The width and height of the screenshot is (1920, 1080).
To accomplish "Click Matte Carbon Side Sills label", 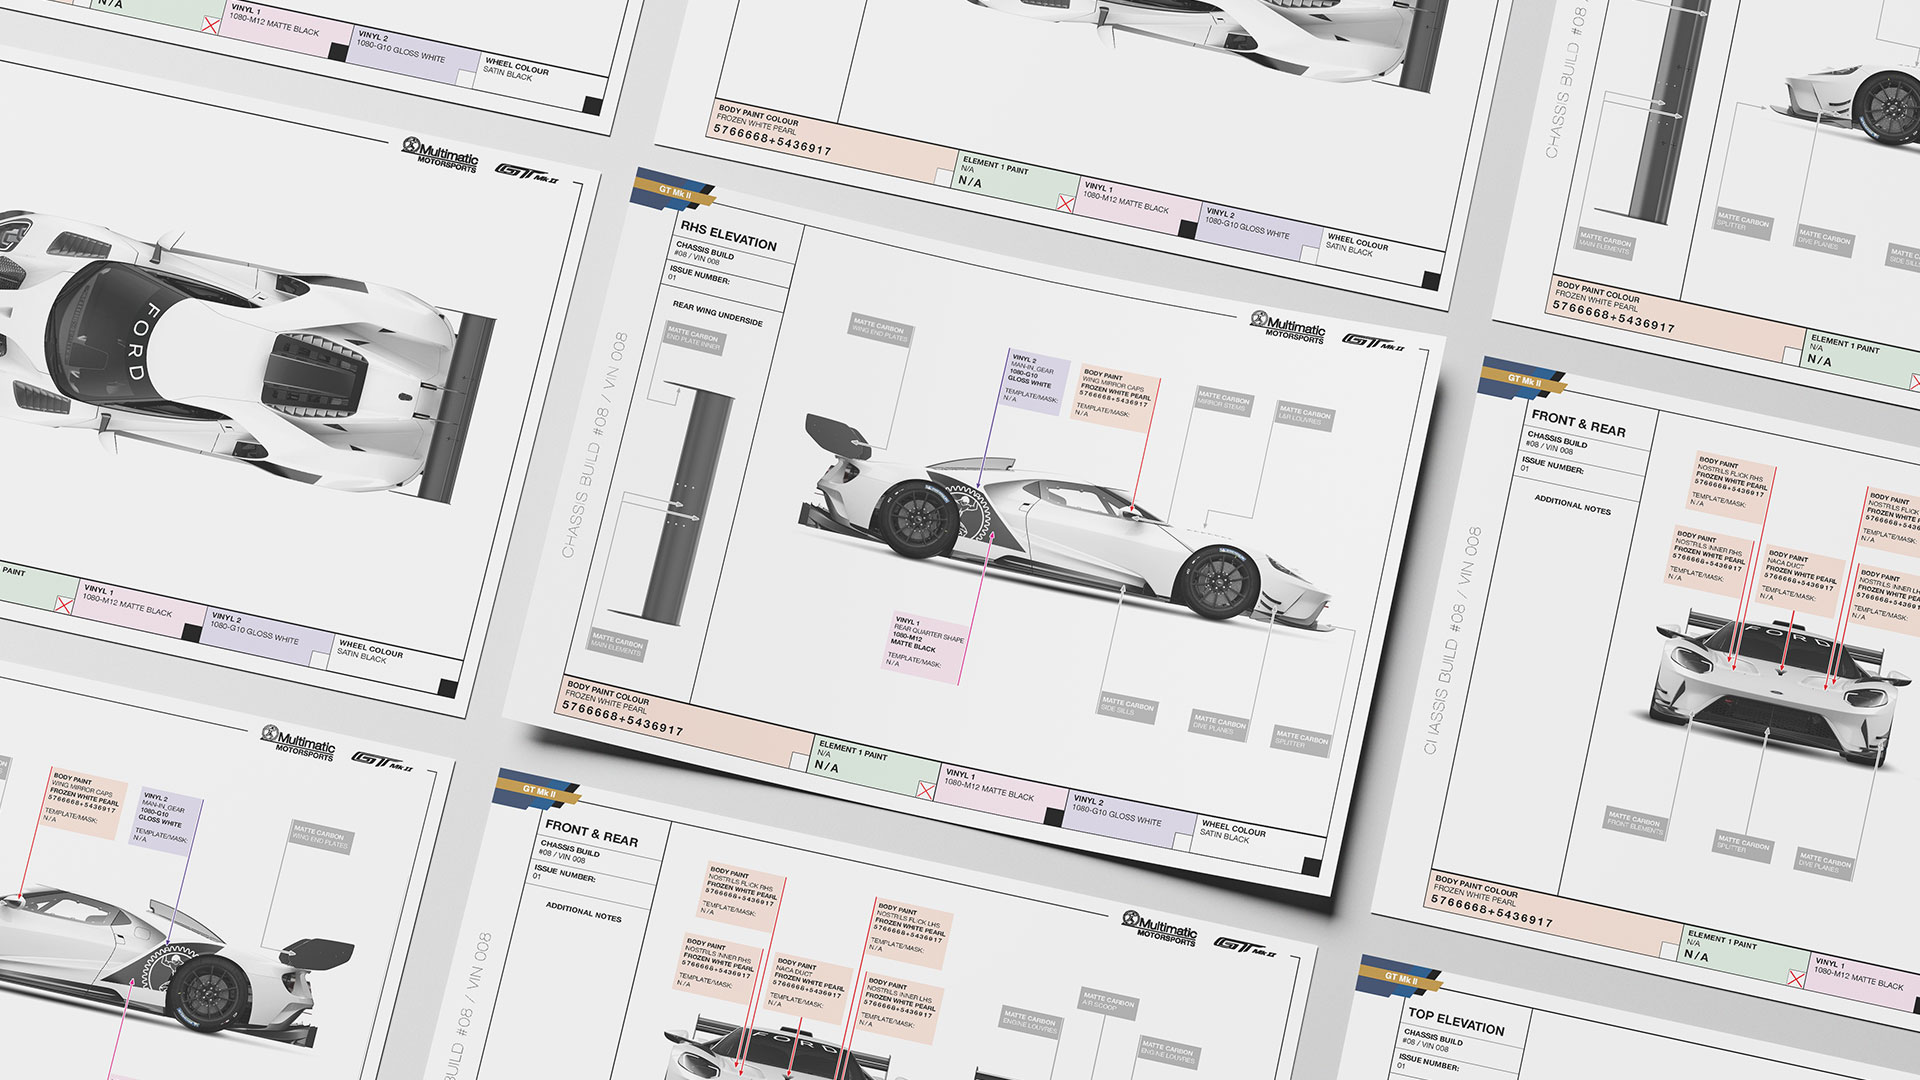I will (x=1127, y=705).
